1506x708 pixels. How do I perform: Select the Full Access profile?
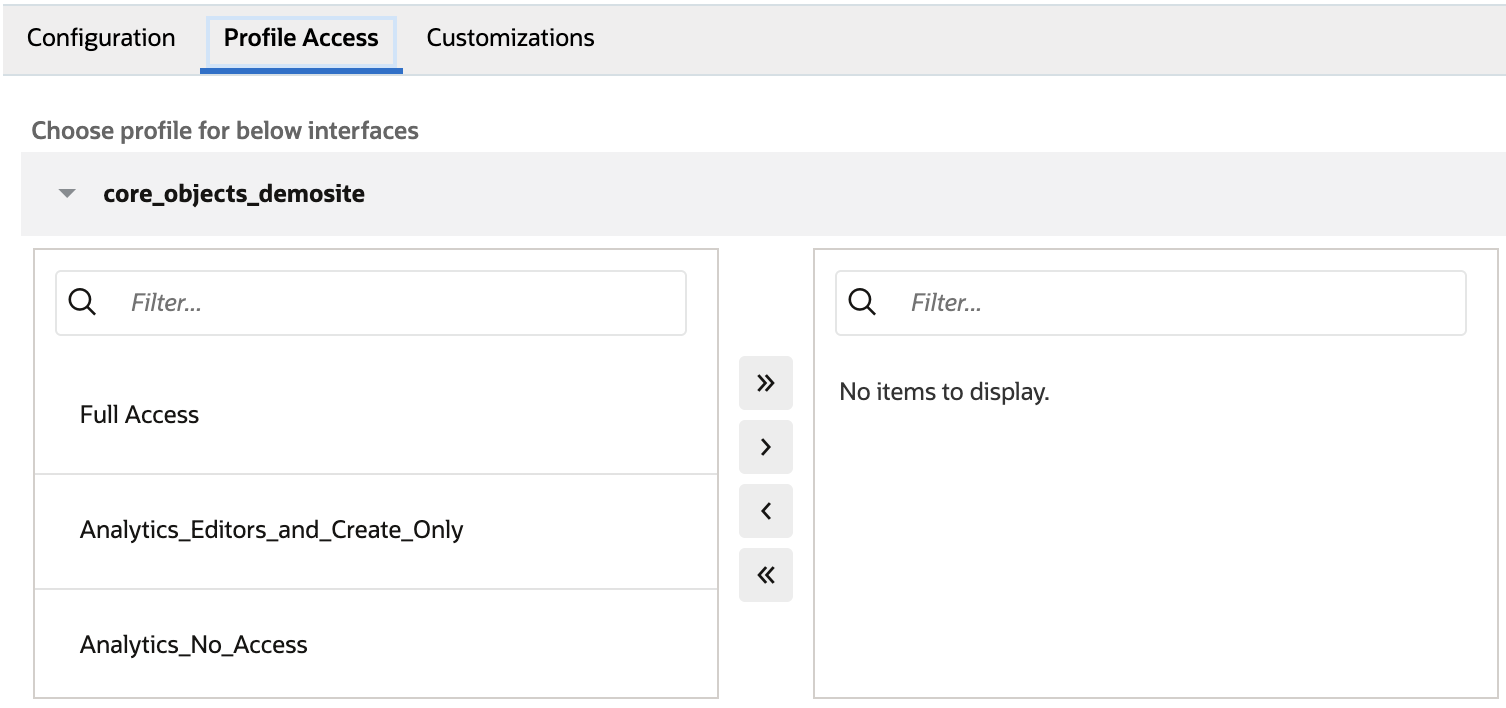pyautogui.click(x=139, y=414)
